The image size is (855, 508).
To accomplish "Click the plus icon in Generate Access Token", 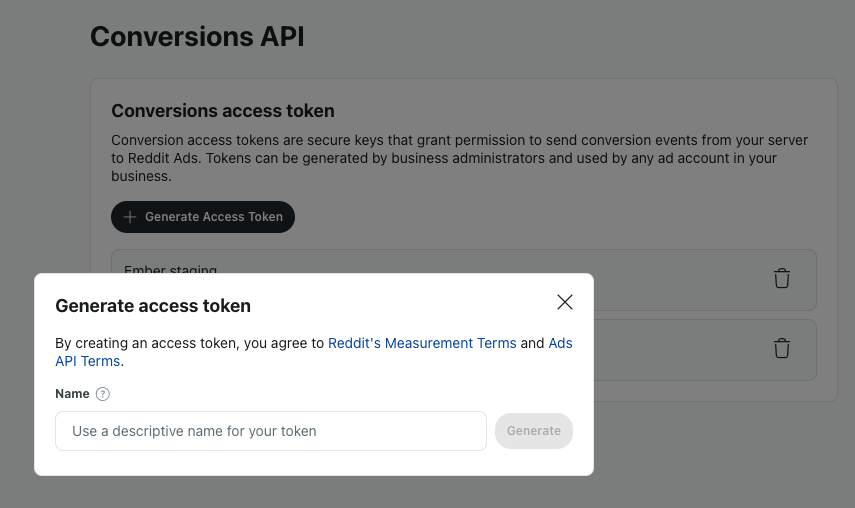I will 130,217.
